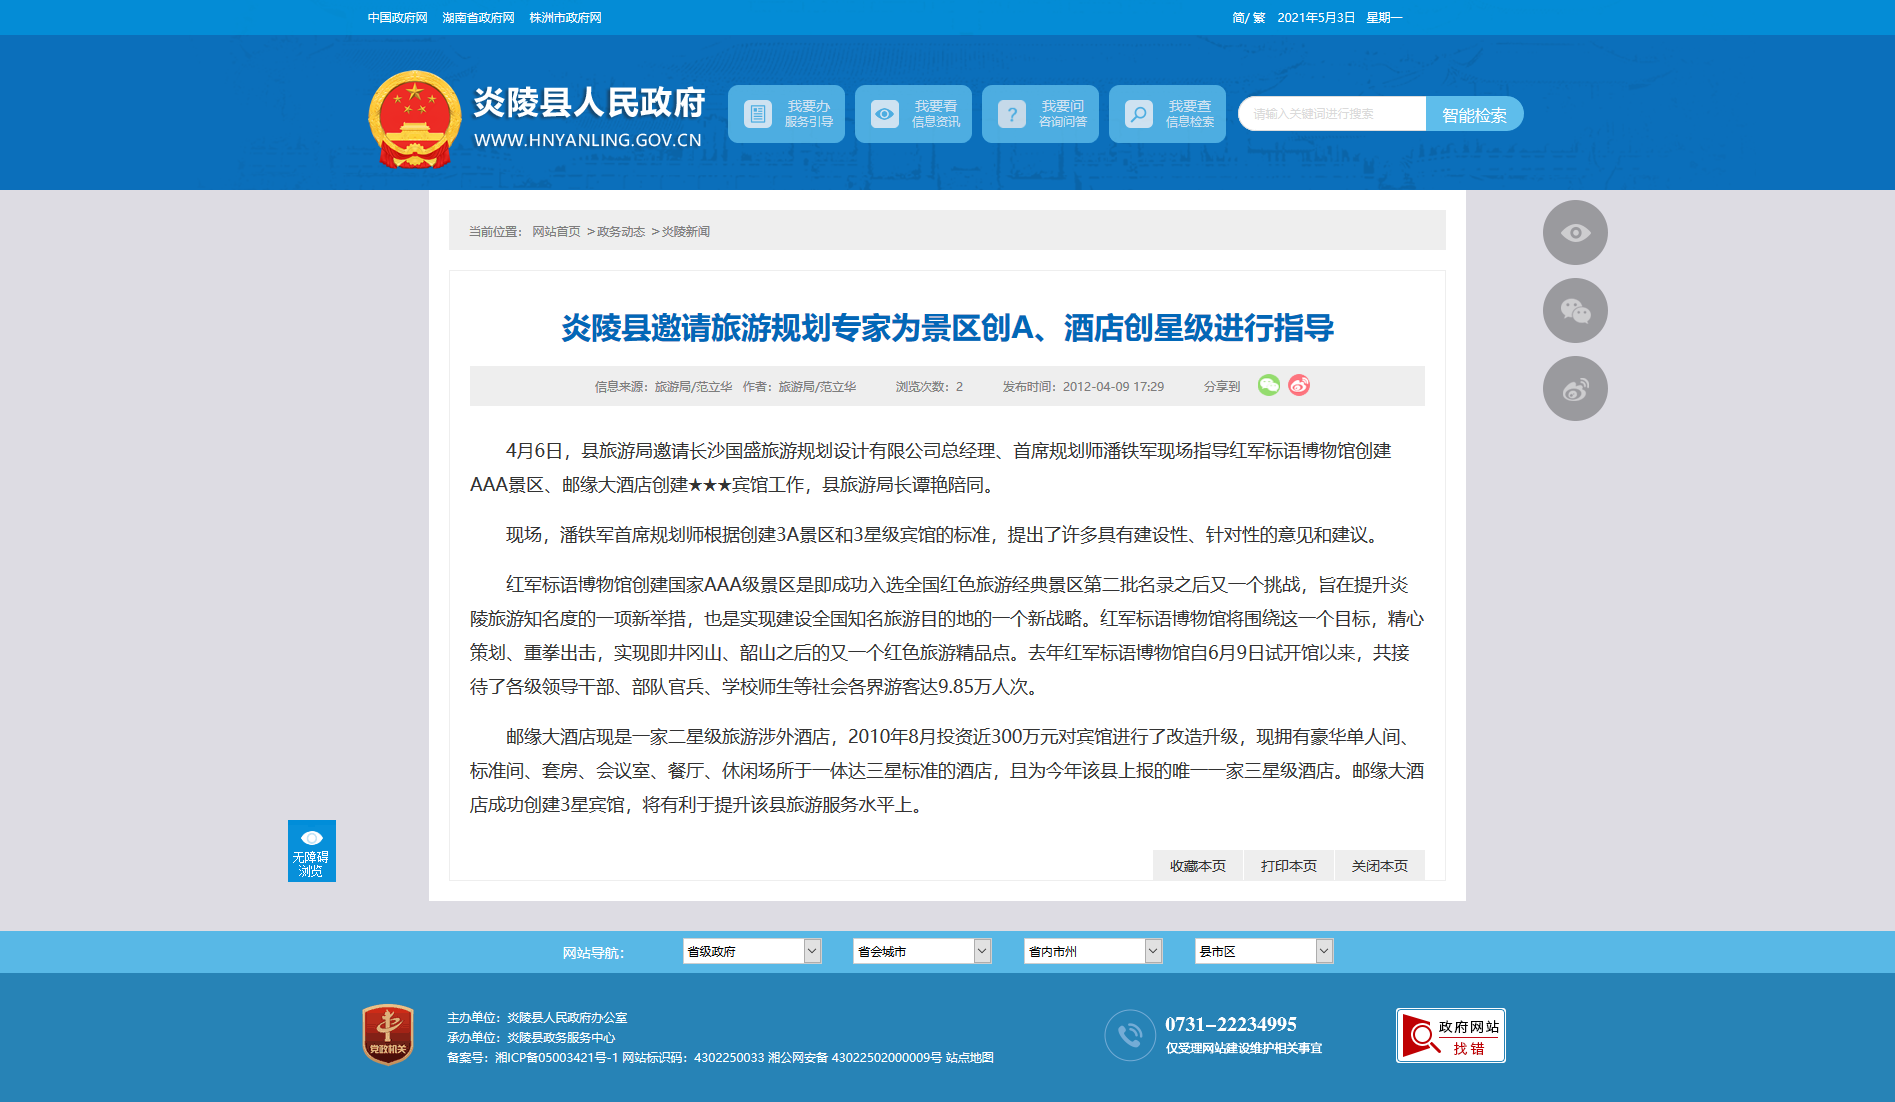
Task: Open the 政府网站找错 error report badge
Action: click(x=1450, y=1036)
